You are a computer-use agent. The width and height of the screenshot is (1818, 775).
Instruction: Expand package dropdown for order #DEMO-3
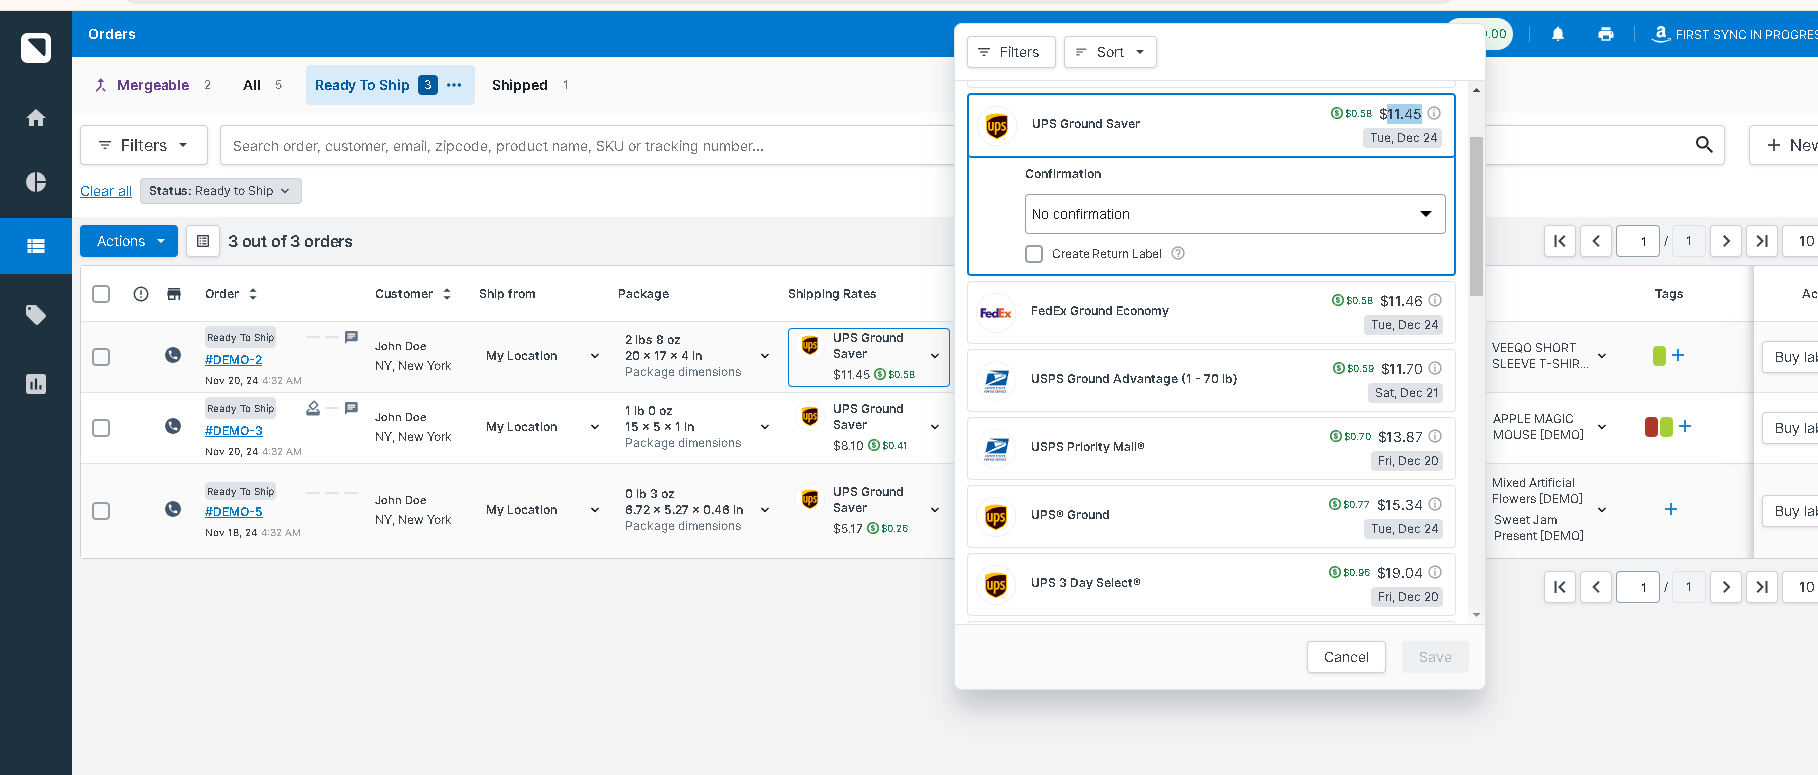(x=765, y=427)
